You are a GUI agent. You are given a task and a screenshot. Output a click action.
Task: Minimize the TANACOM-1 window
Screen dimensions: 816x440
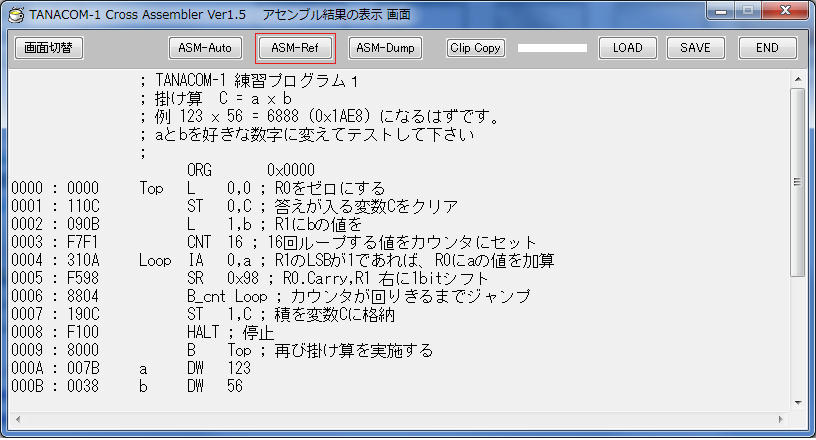coord(721,11)
